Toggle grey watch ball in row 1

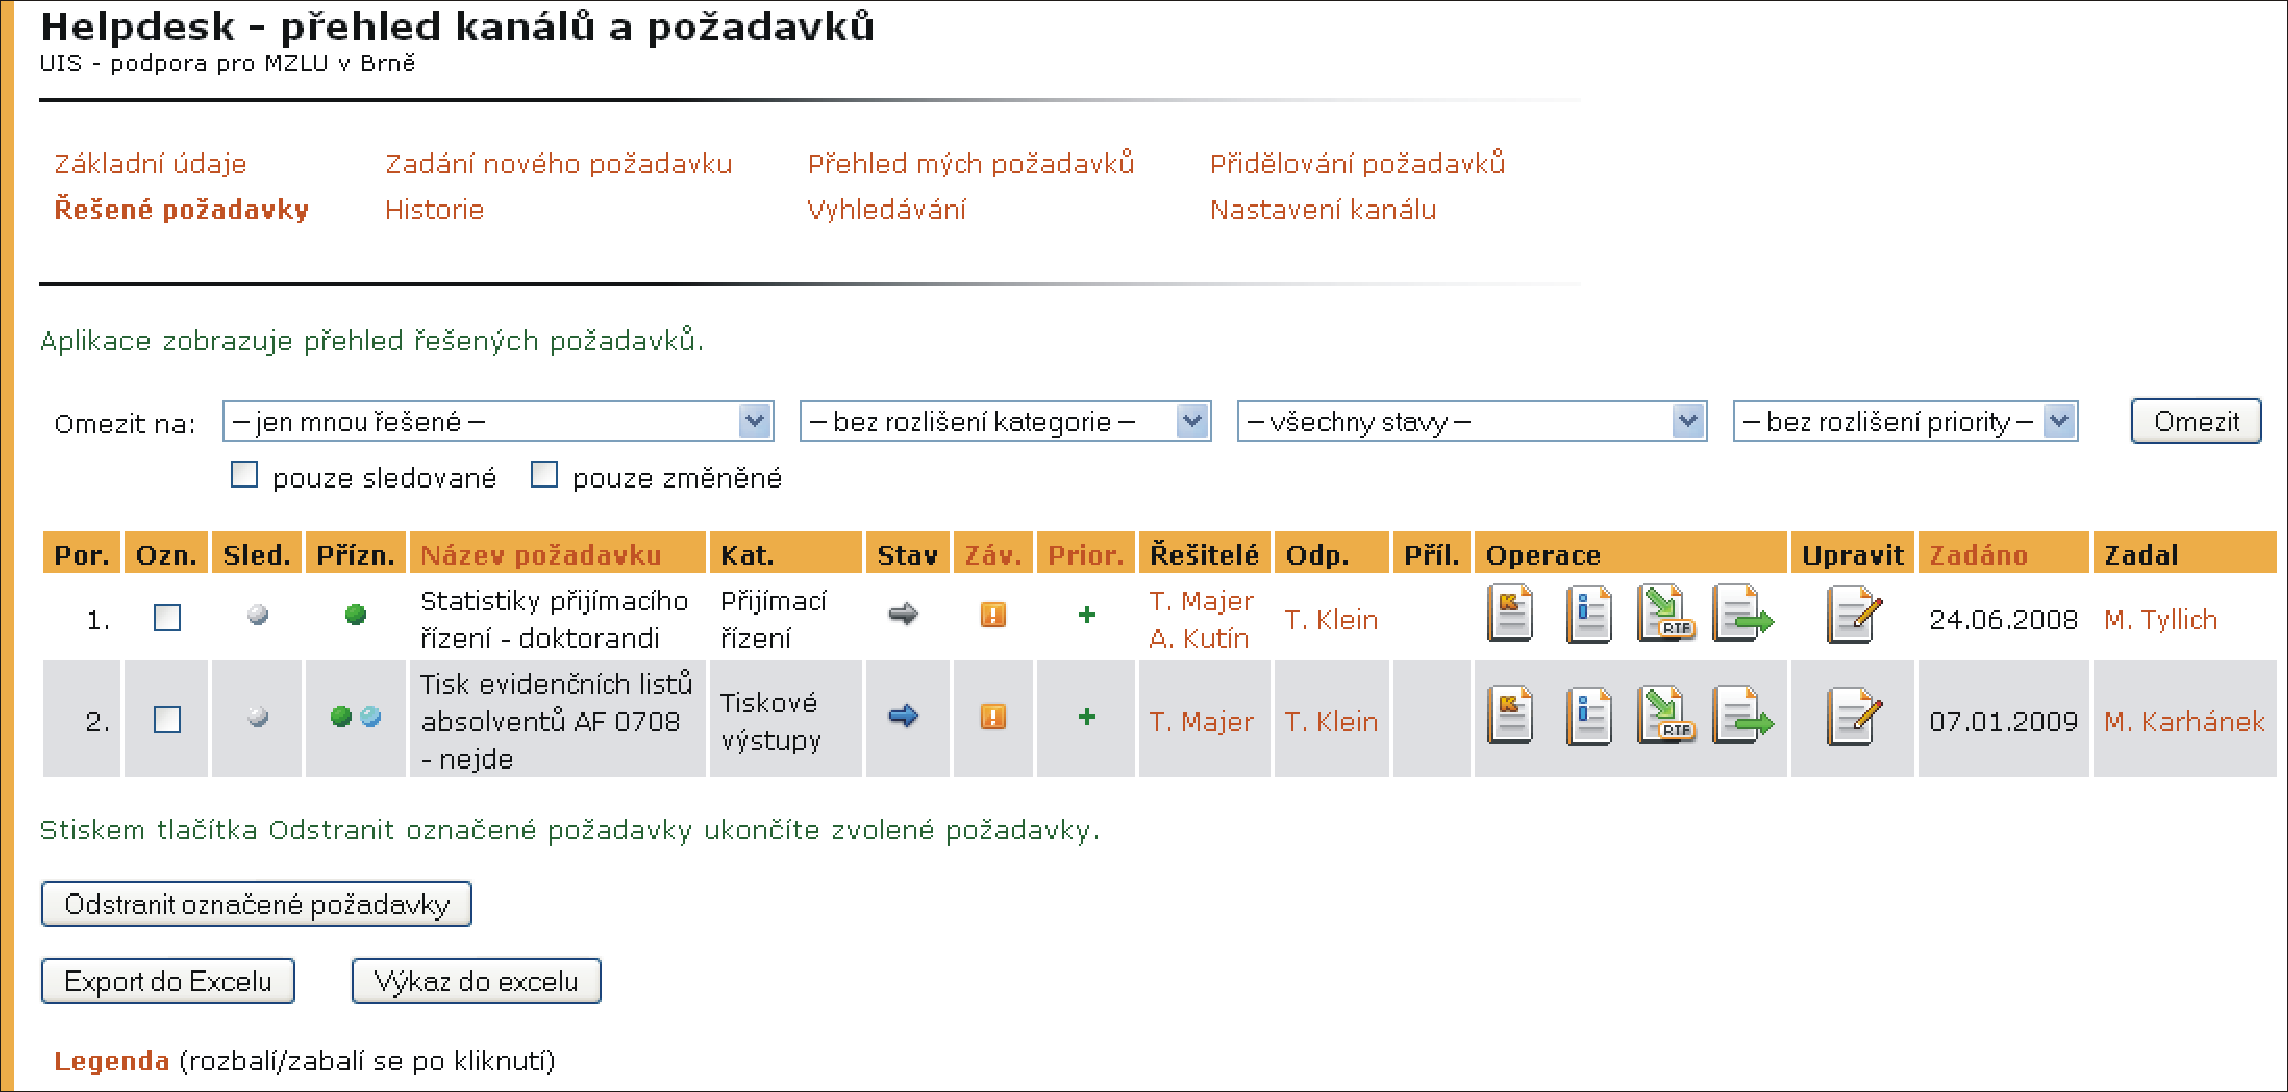258,615
